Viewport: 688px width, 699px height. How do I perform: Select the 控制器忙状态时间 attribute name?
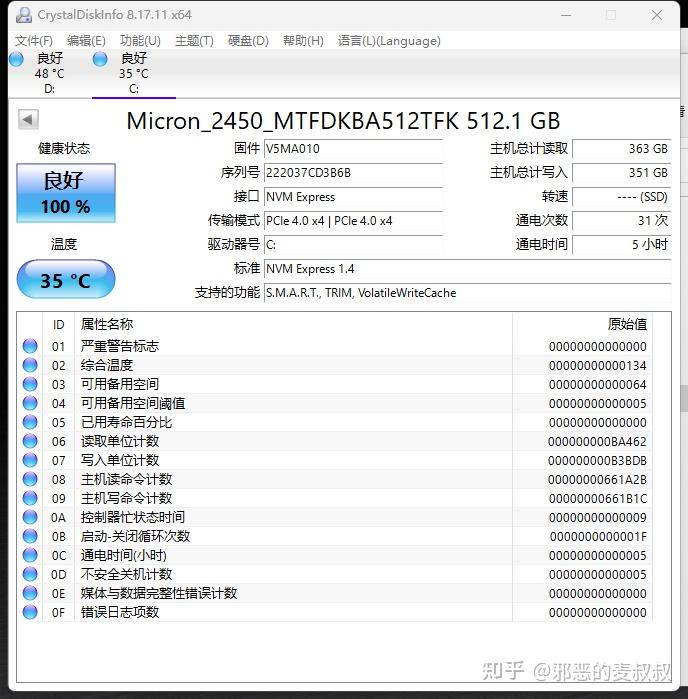coord(133,517)
